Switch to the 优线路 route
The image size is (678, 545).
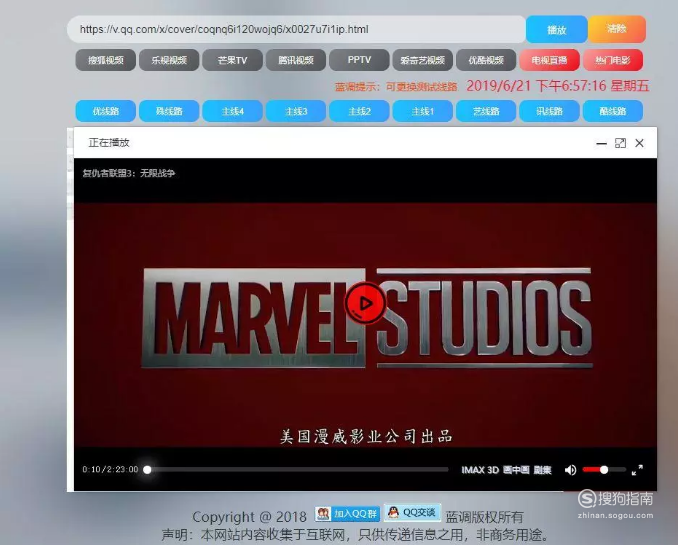point(106,111)
